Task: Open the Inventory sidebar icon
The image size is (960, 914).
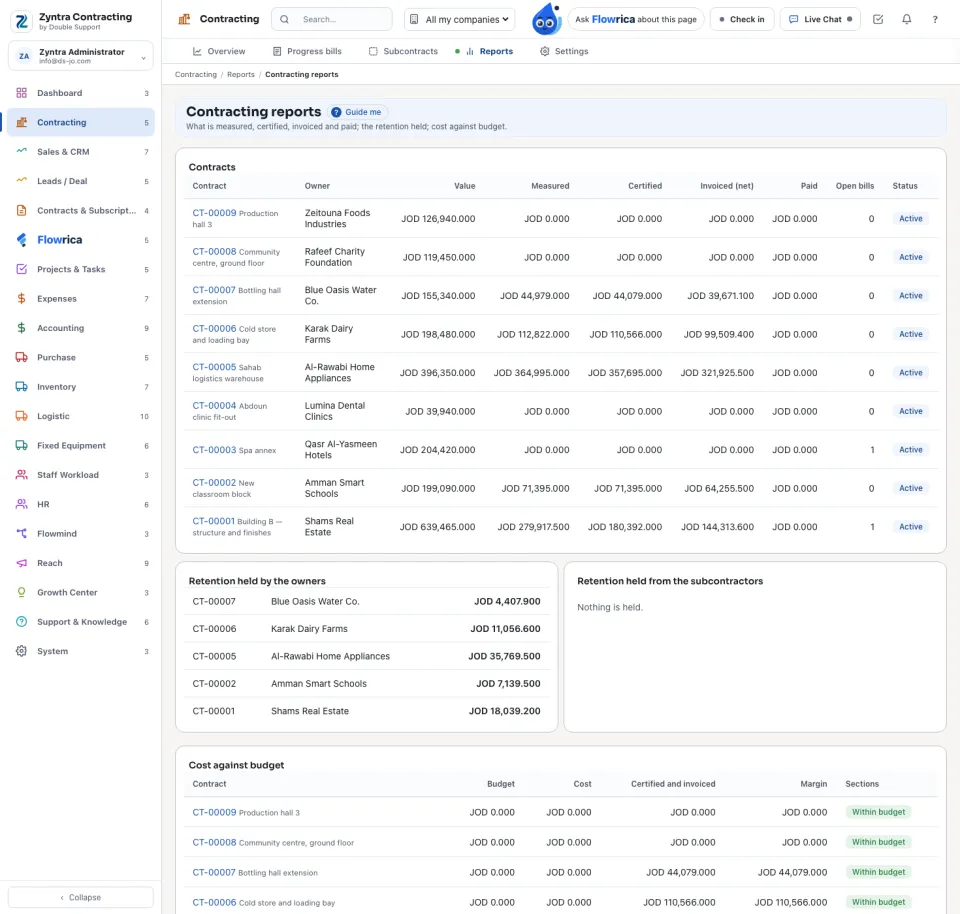Action: pyautogui.click(x=21, y=386)
